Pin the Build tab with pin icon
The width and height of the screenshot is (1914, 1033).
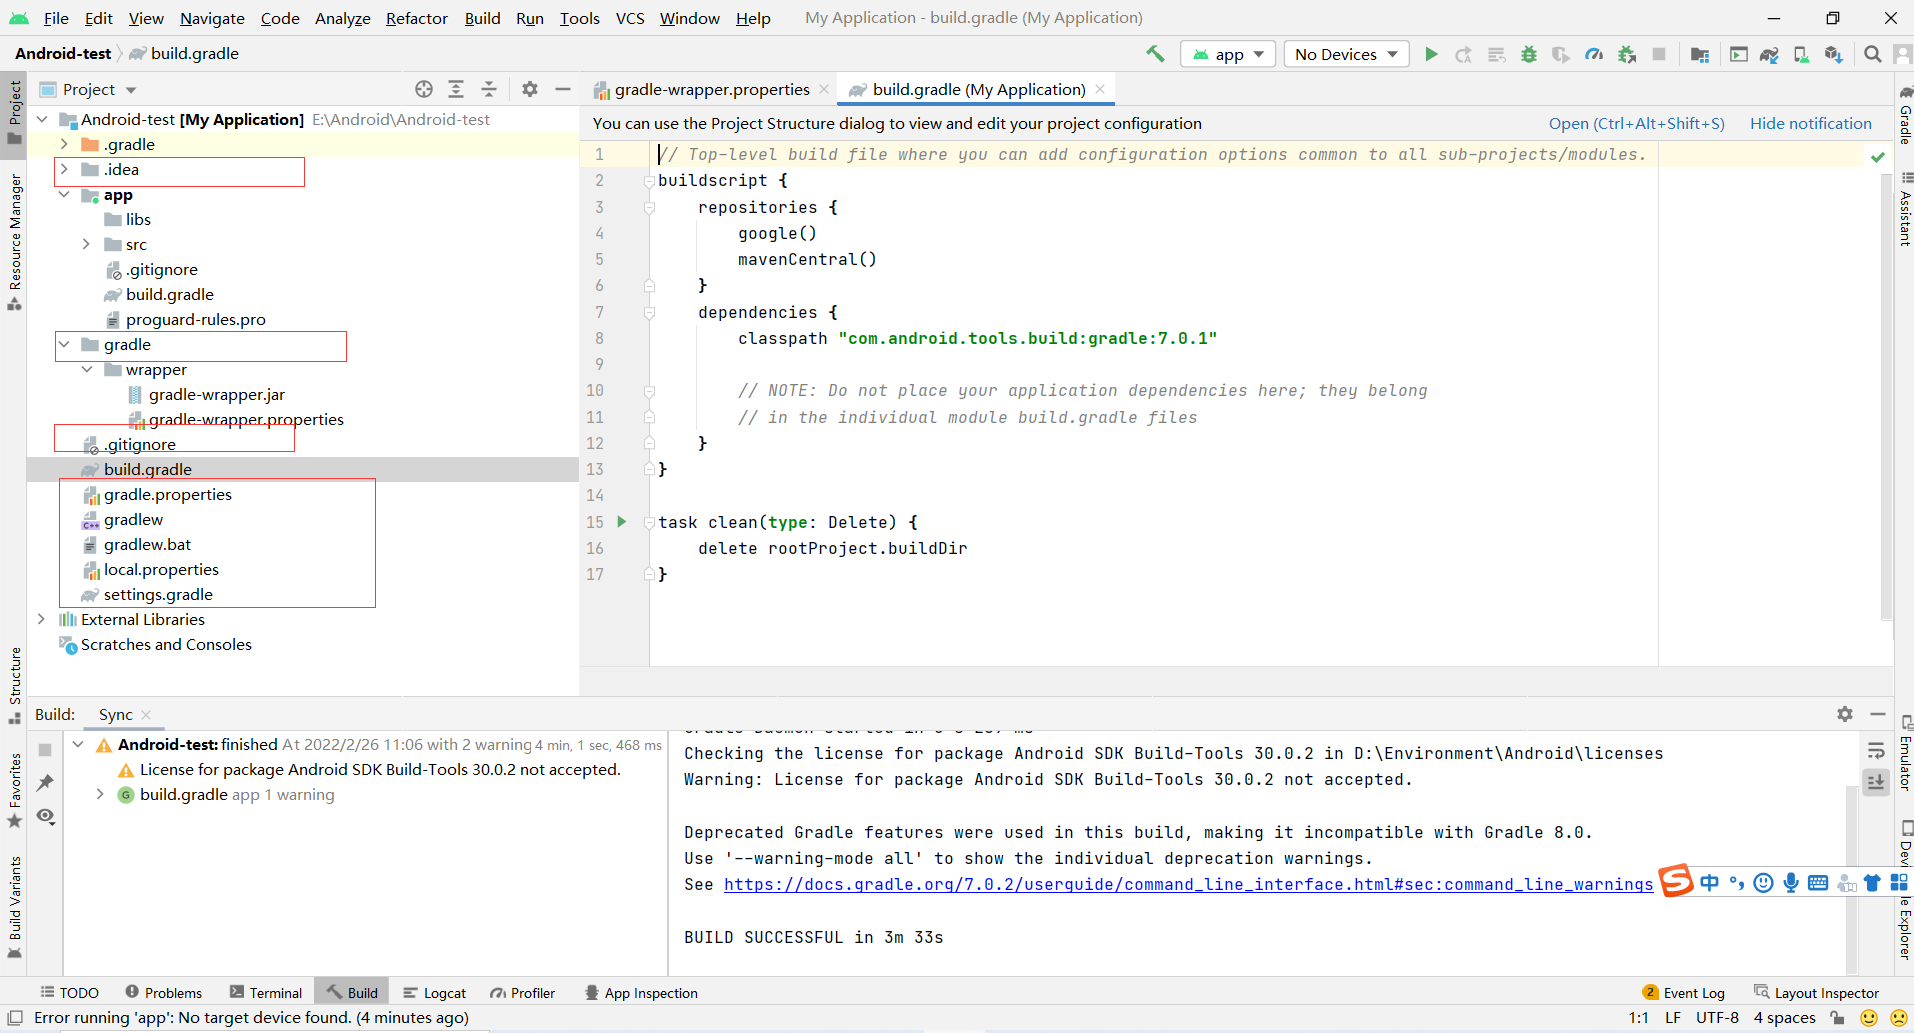pos(45,782)
